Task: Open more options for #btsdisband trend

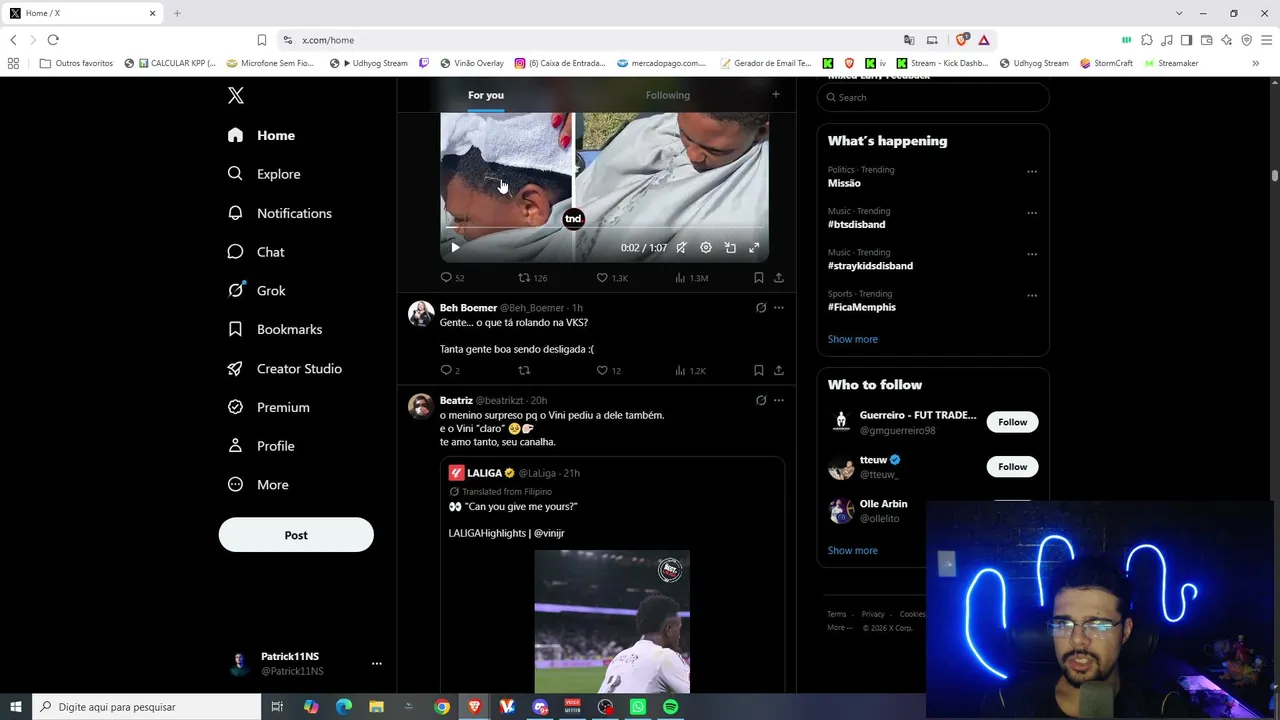Action: pyautogui.click(x=1032, y=212)
